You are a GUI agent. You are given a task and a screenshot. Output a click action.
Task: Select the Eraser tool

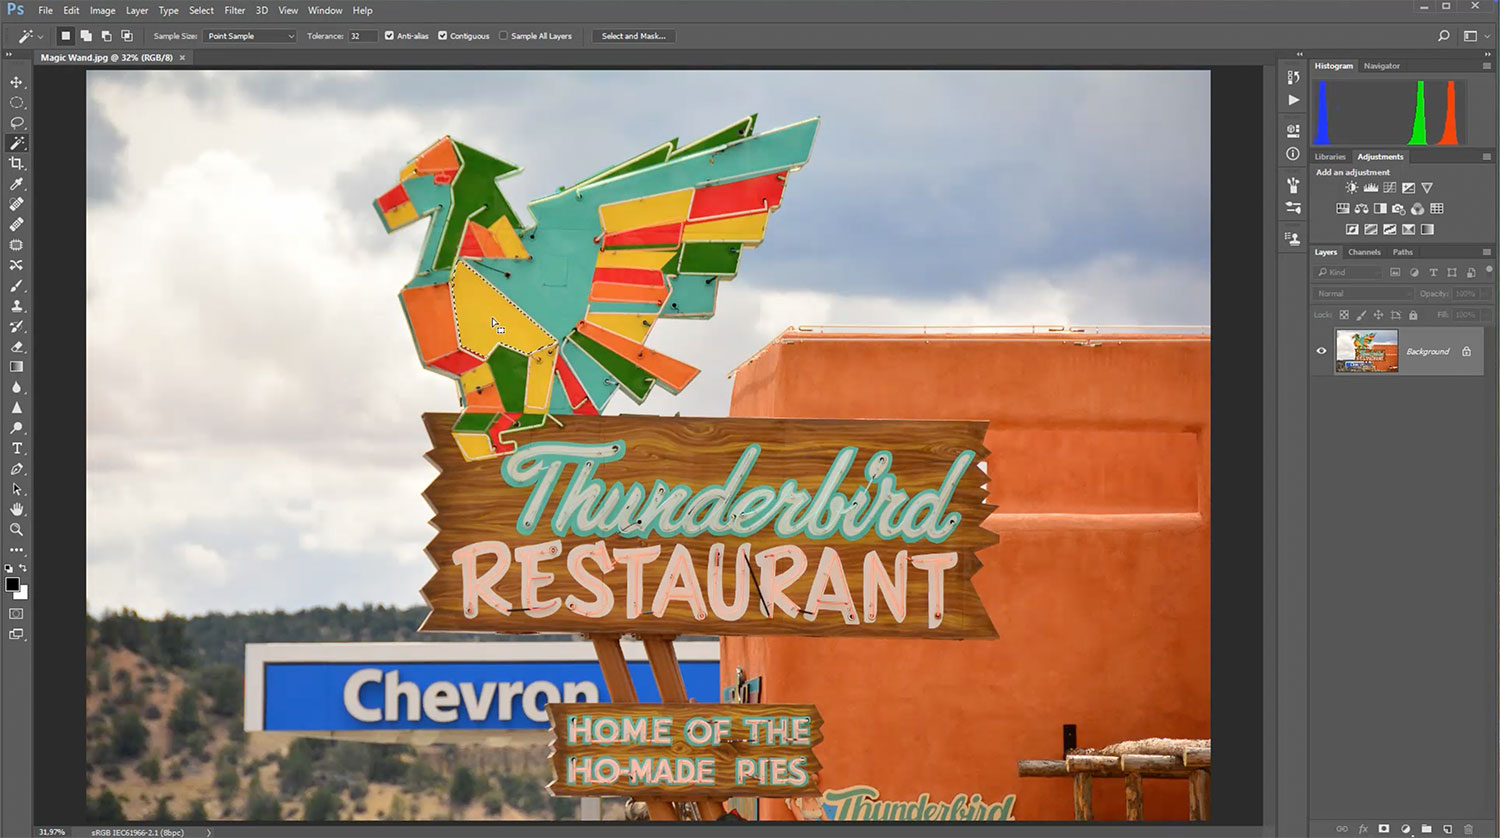coord(16,347)
